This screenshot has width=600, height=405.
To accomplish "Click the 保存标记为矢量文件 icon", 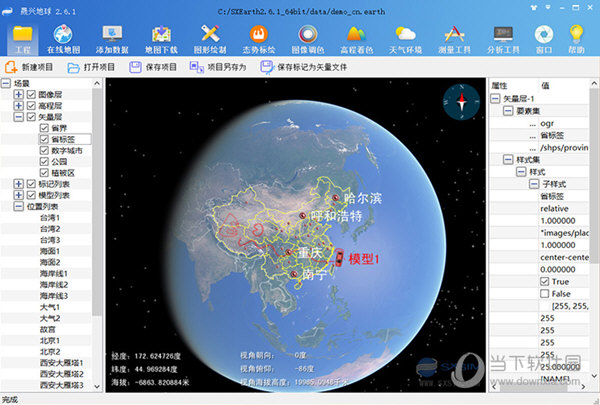I will click(x=267, y=67).
